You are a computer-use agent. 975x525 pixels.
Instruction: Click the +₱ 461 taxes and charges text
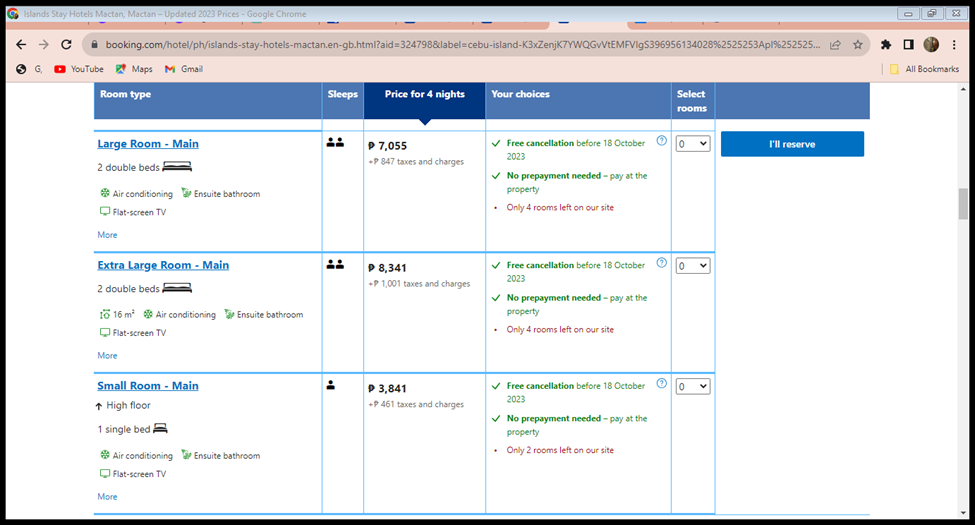(x=416, y=404)
